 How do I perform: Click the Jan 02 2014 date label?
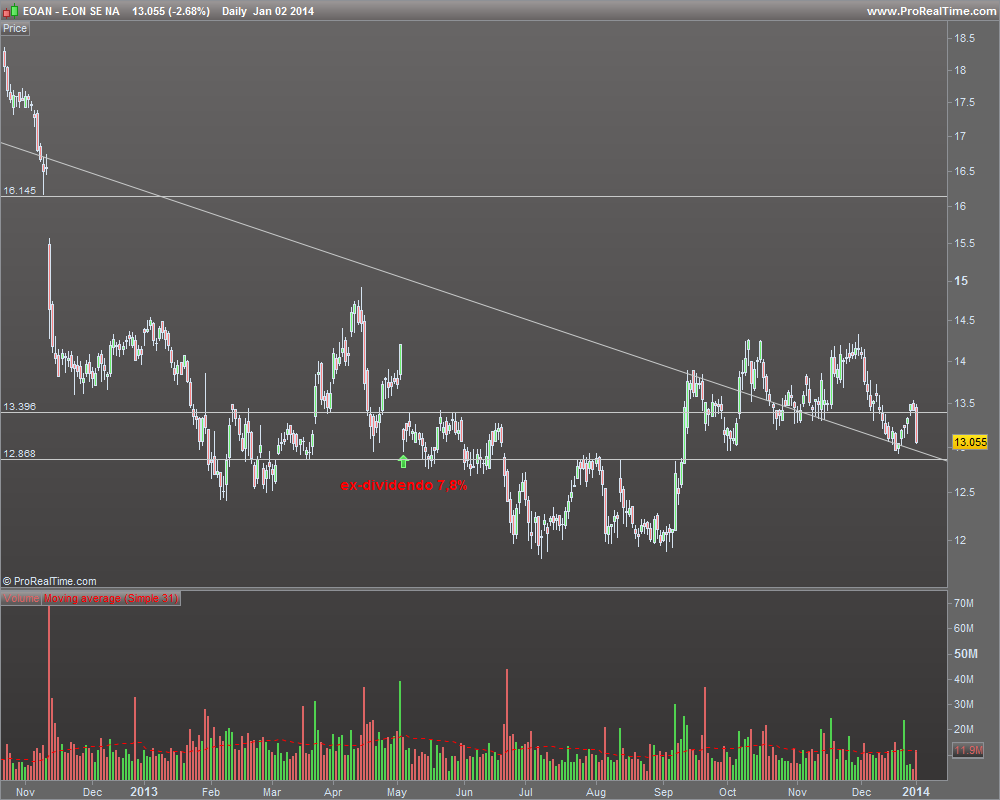(x=283, y=11)
